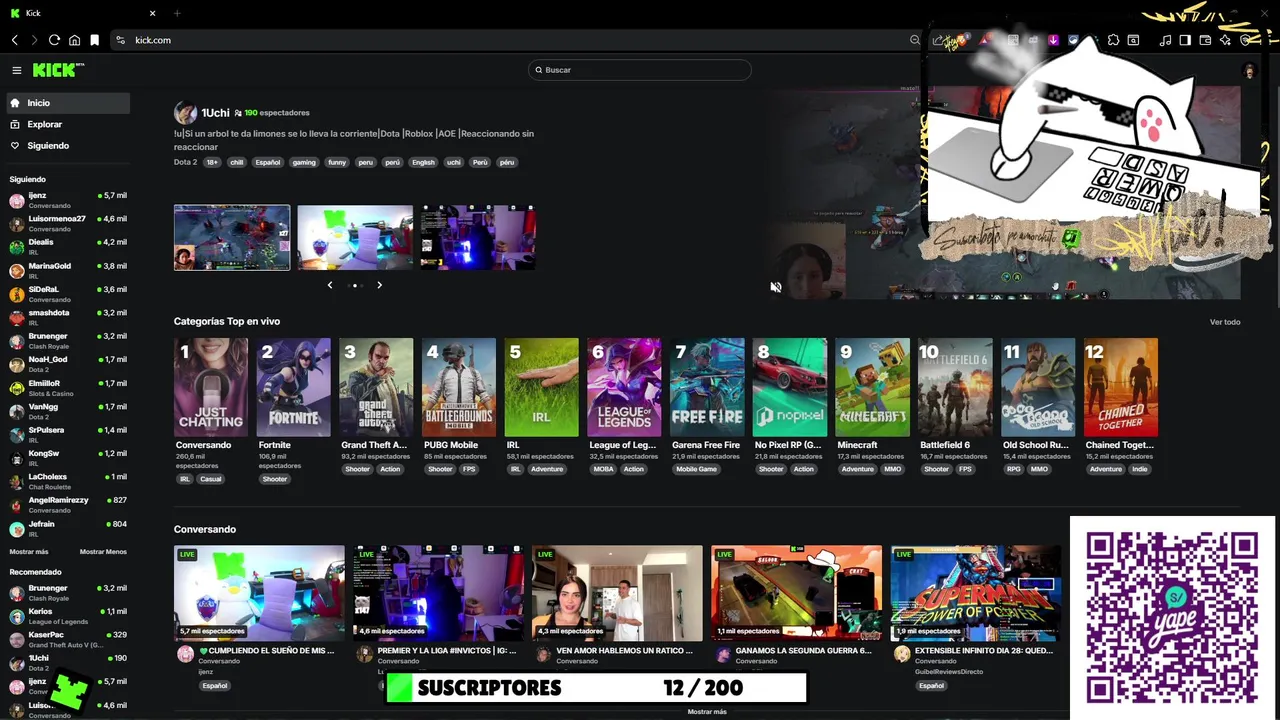Viewport: 1280px width, 720px height.
Task: Click the Mobile Game tag under Free Fire
Action: click(696, 469)
